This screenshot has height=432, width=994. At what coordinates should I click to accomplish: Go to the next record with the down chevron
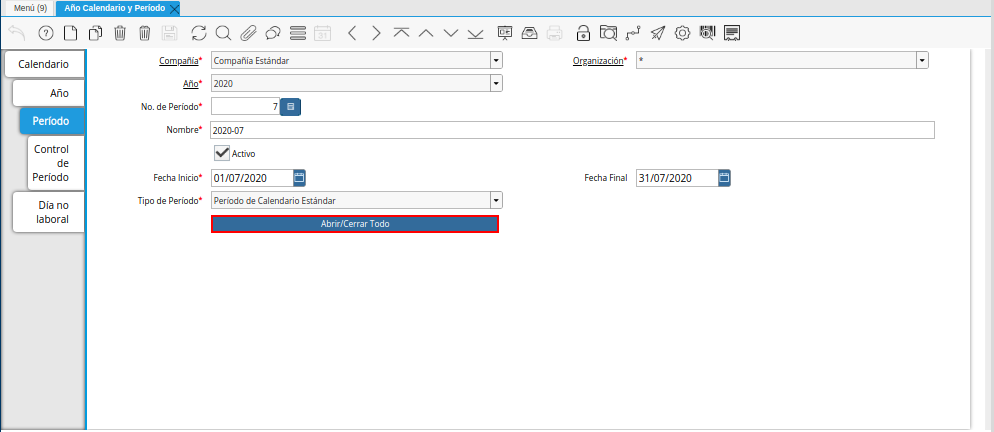(451, 33)
